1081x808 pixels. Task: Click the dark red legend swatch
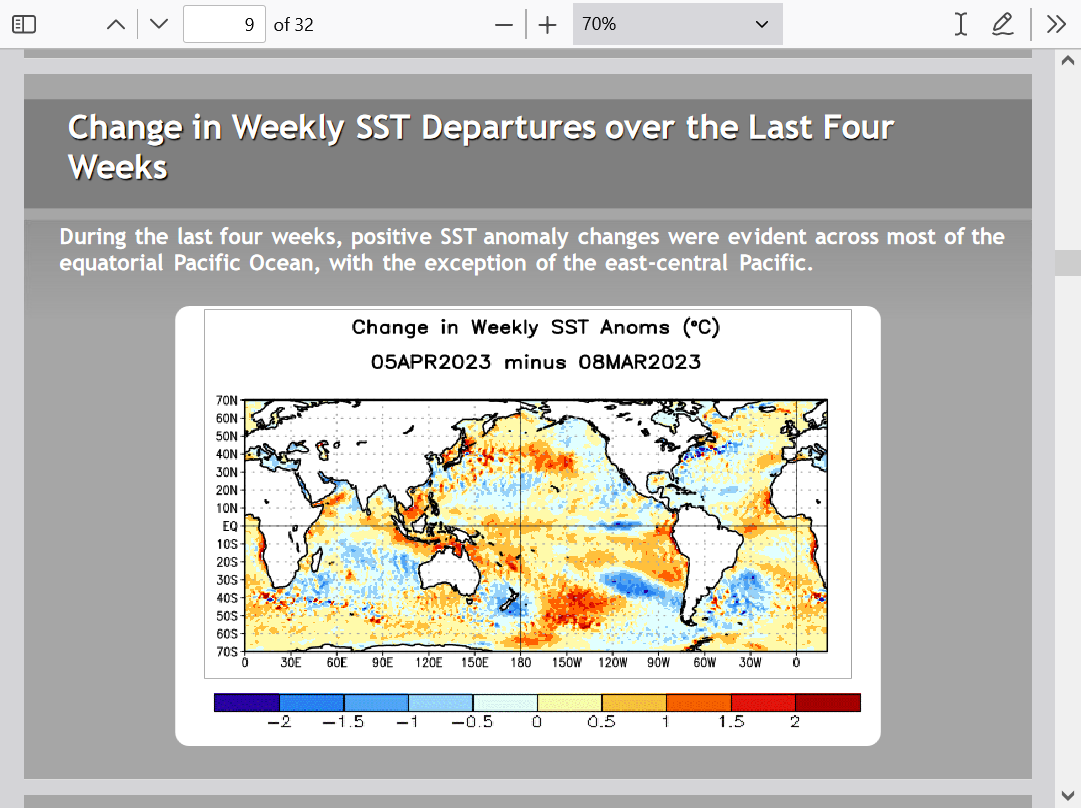pos(827,703)
